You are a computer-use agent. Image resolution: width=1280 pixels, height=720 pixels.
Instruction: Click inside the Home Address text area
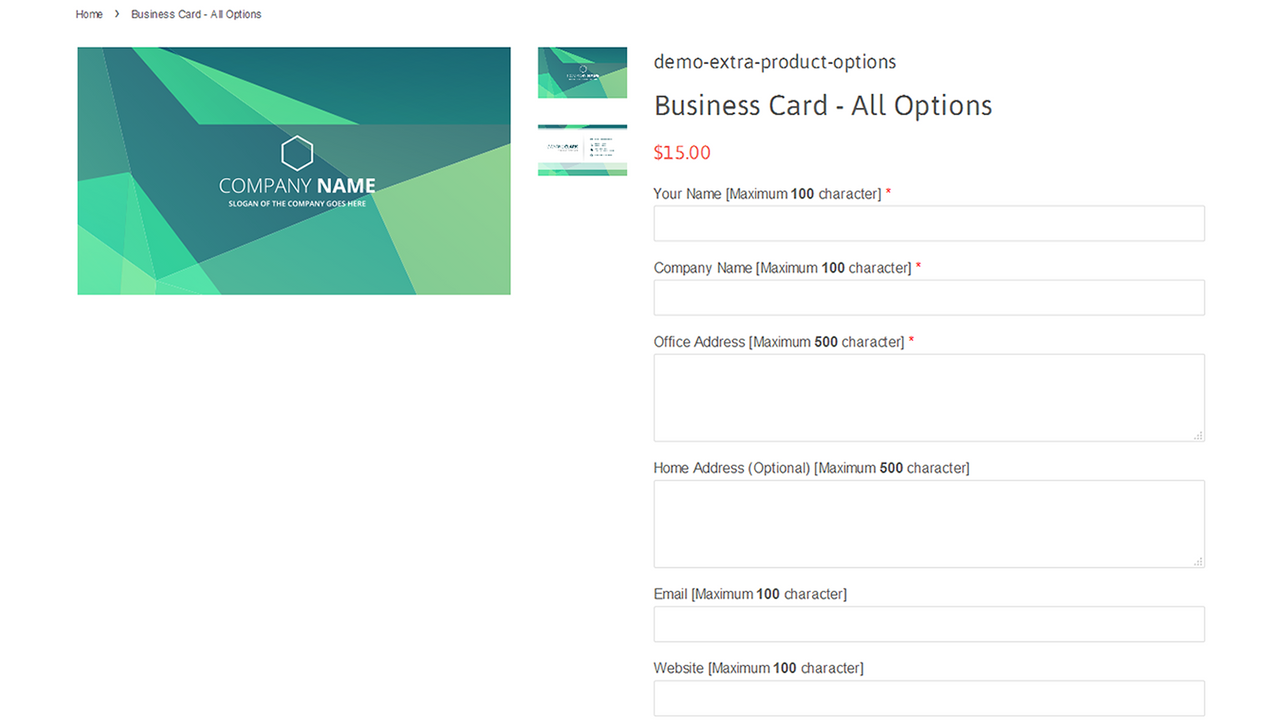pos(928,523)
